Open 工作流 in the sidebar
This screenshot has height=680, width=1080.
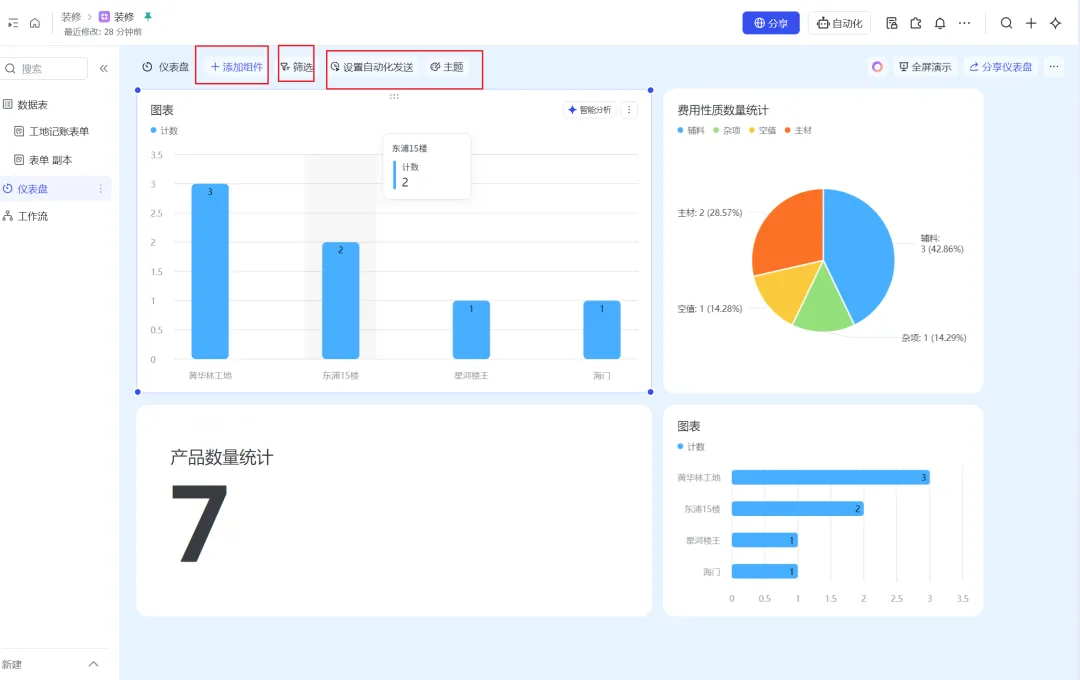coord(25,216)
